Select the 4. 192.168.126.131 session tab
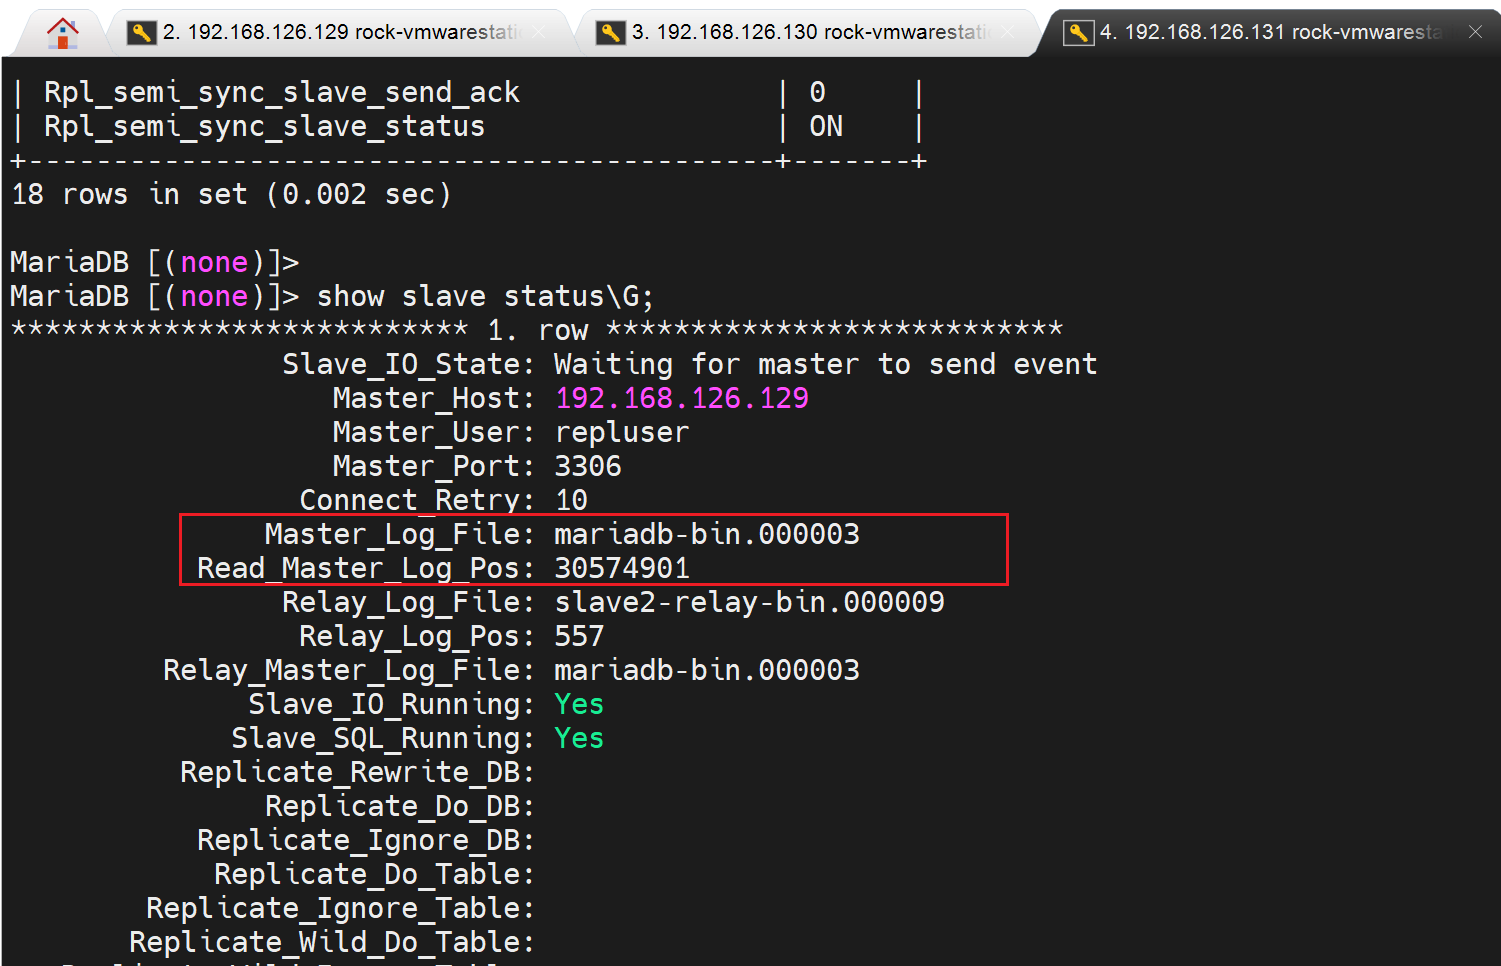Image resolution: width=1501 pixels, height=966 pixels. coord(1270,33)
